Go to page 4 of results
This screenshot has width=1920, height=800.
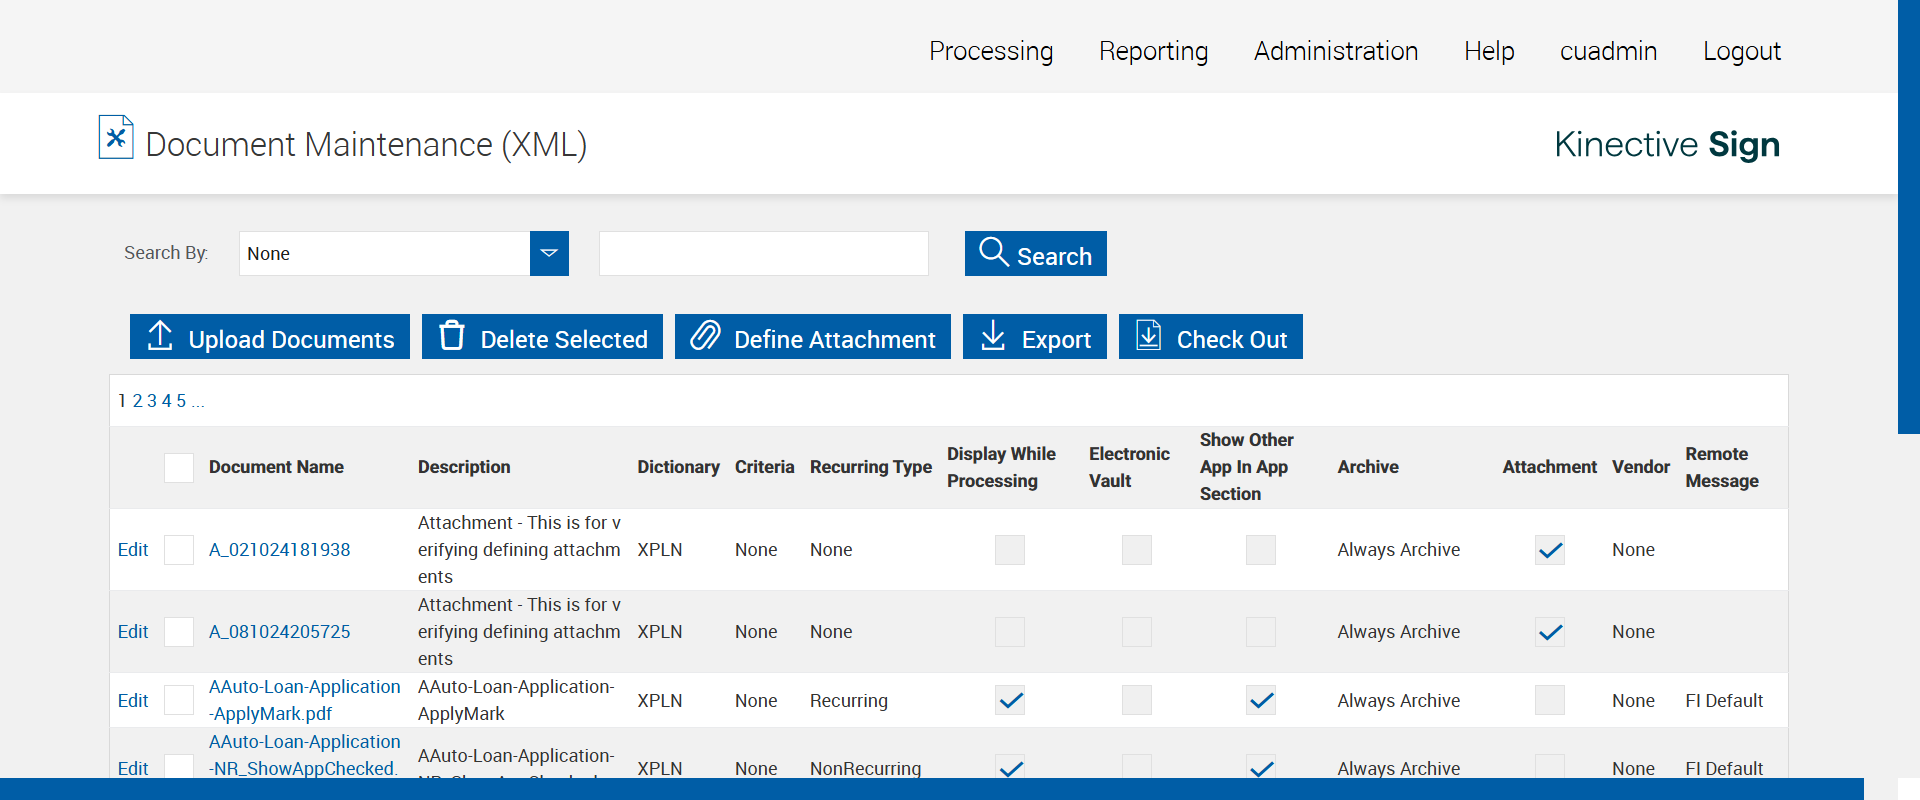tap(167, 401)
